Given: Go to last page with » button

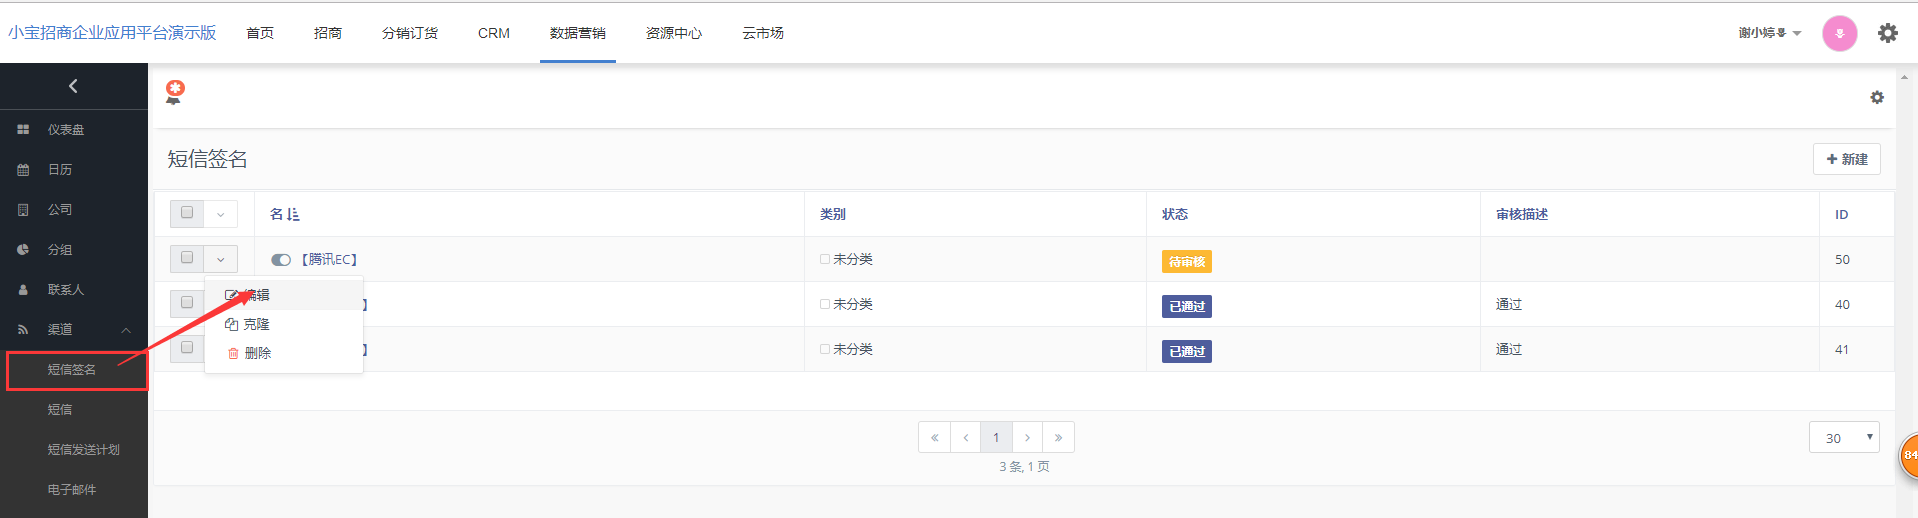Looking at the screenshot, I should coord(1058,437).
